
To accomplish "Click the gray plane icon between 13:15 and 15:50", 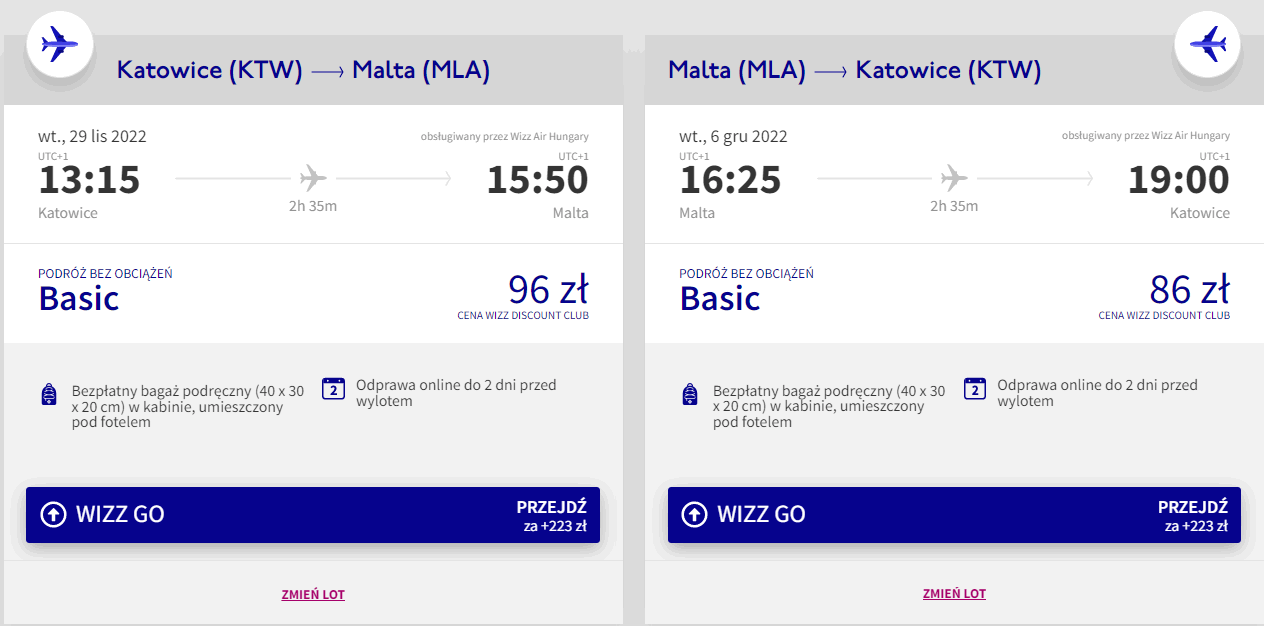I will point(313,179).
